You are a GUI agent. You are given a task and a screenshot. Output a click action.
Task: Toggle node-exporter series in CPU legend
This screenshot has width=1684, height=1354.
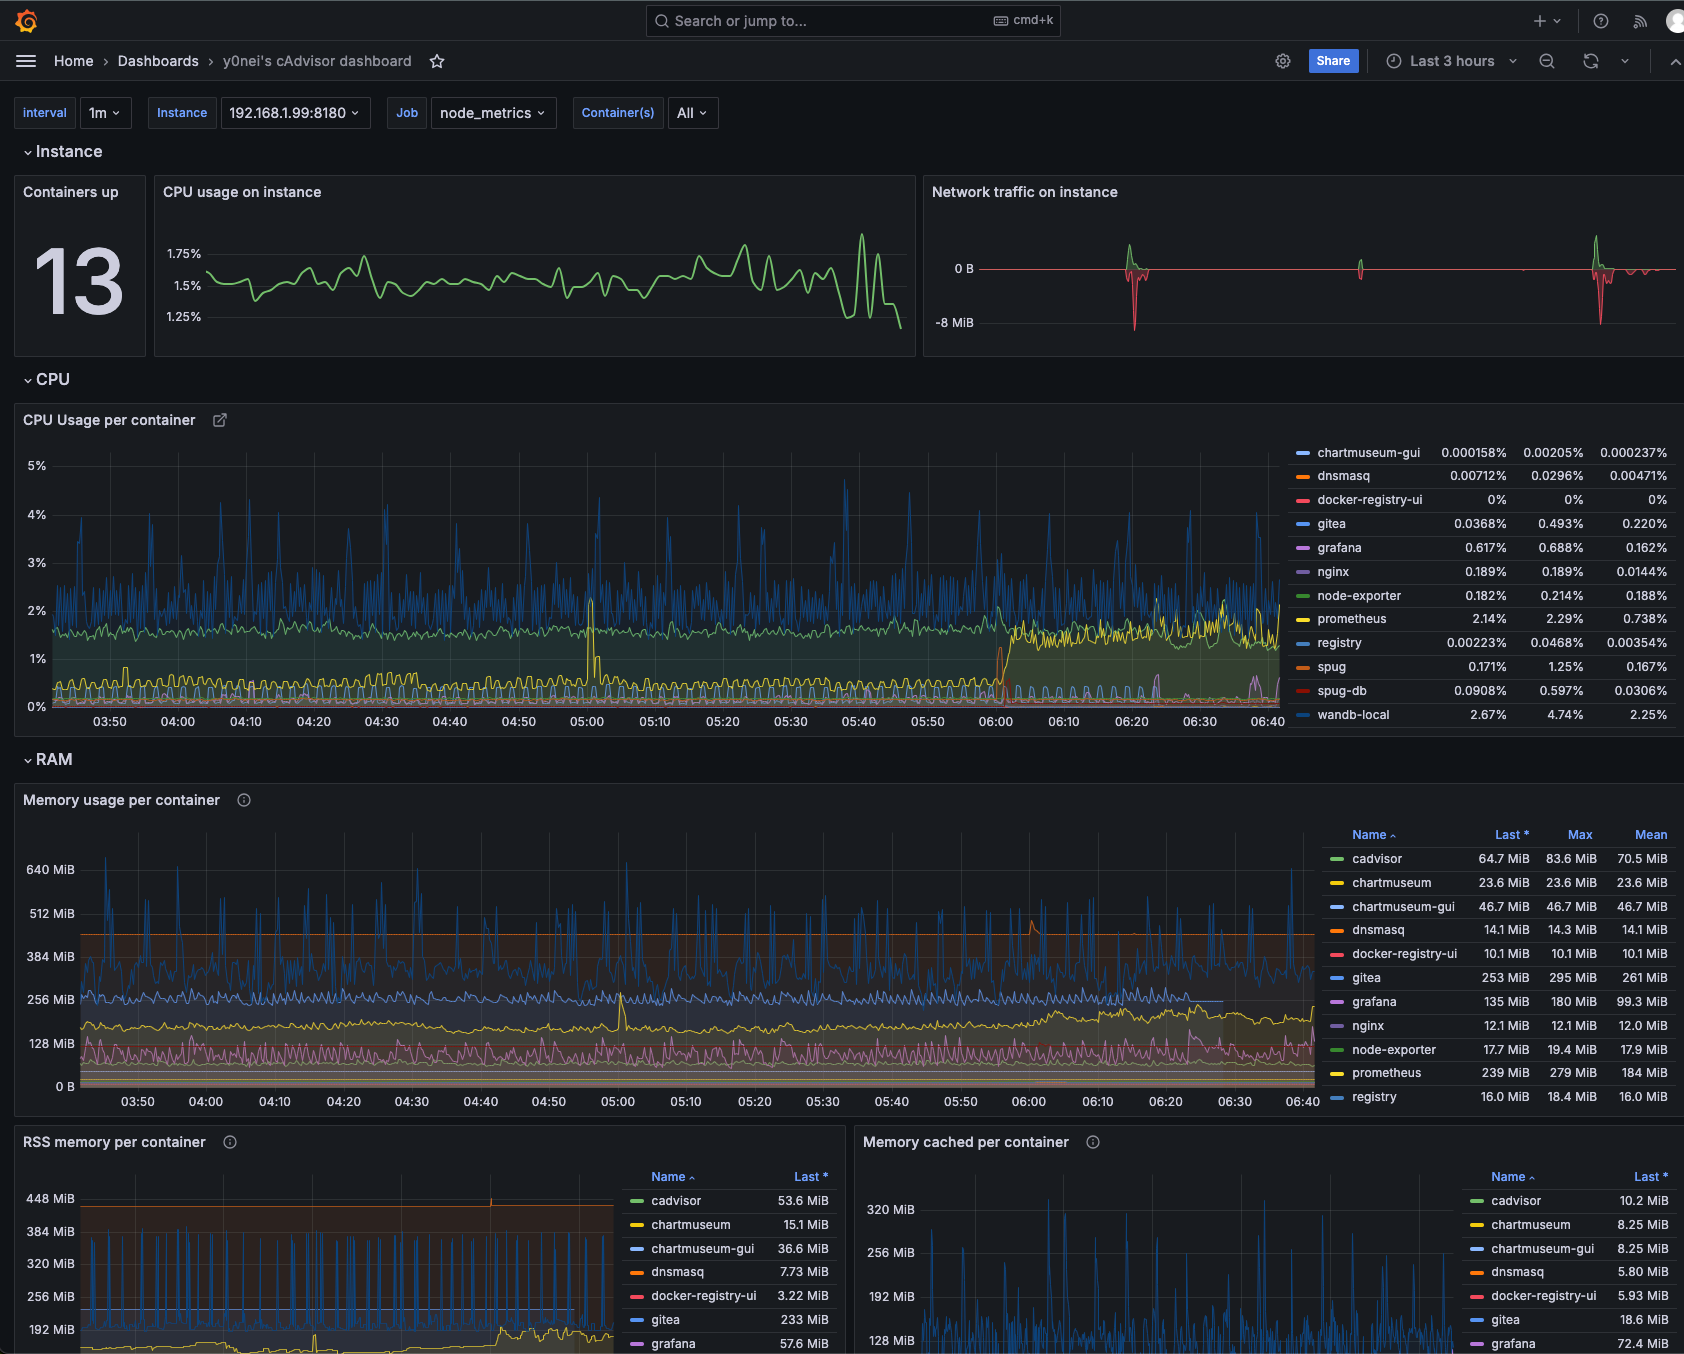(x=1359, y=596)
